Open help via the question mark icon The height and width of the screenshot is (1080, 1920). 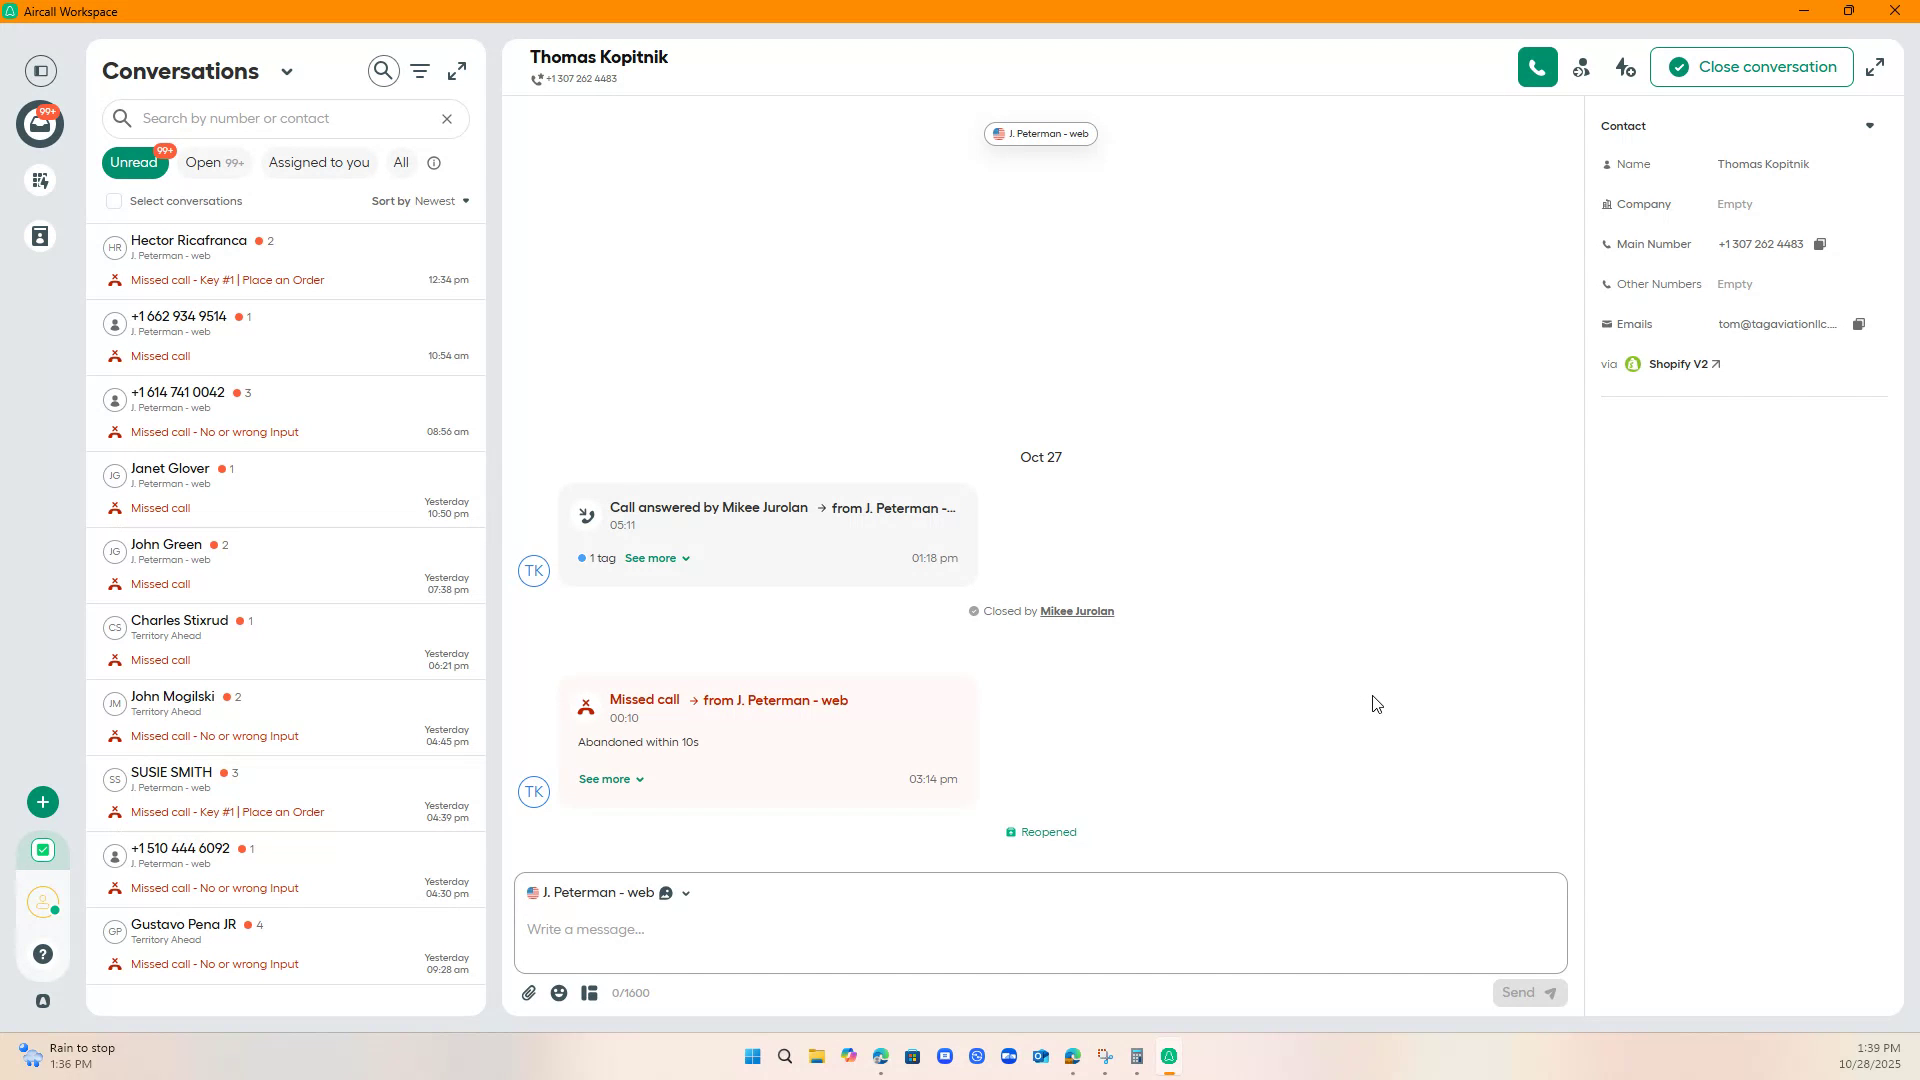click(x=42, y=954)
